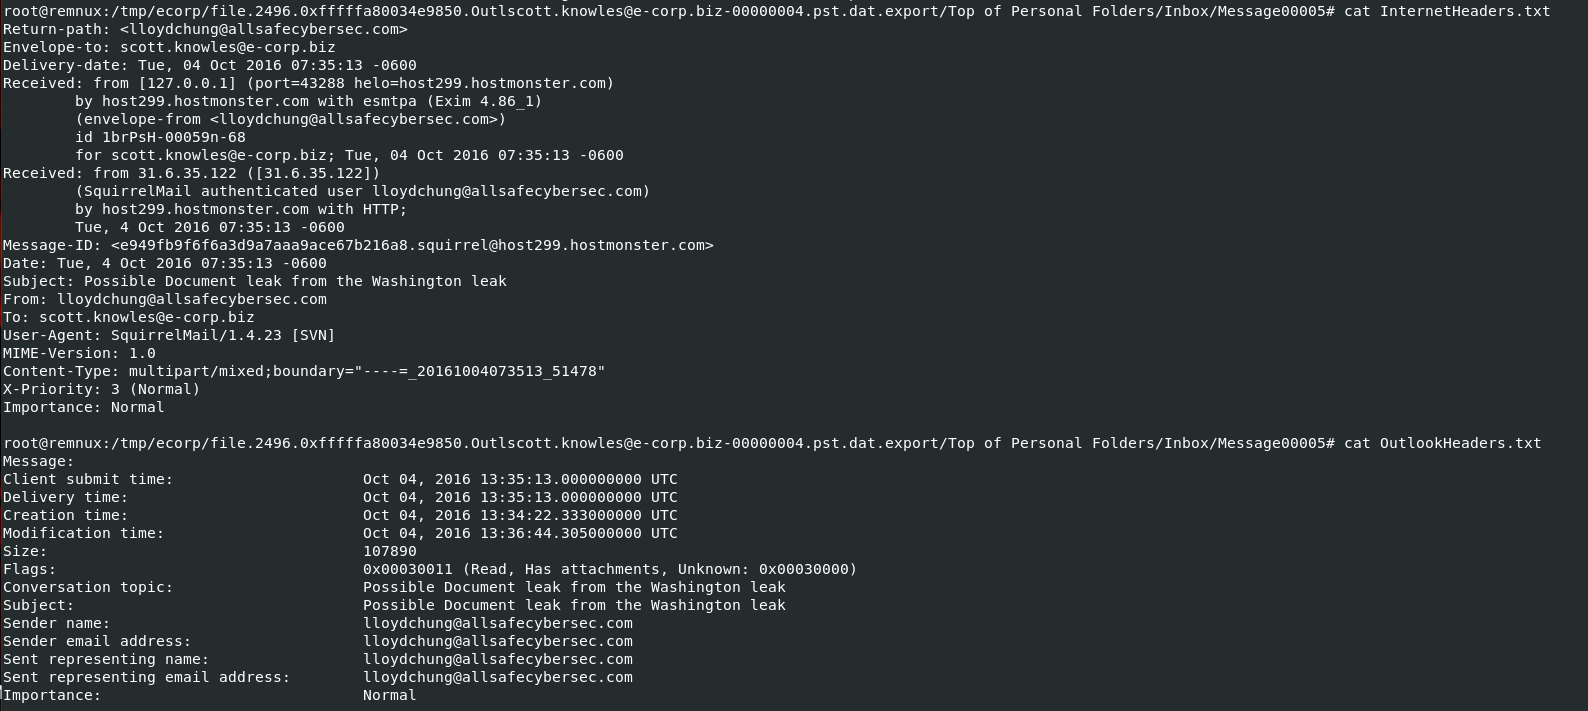1588x711 pixels.
Task: Click the Size value 107890
Action: point(390,551)
